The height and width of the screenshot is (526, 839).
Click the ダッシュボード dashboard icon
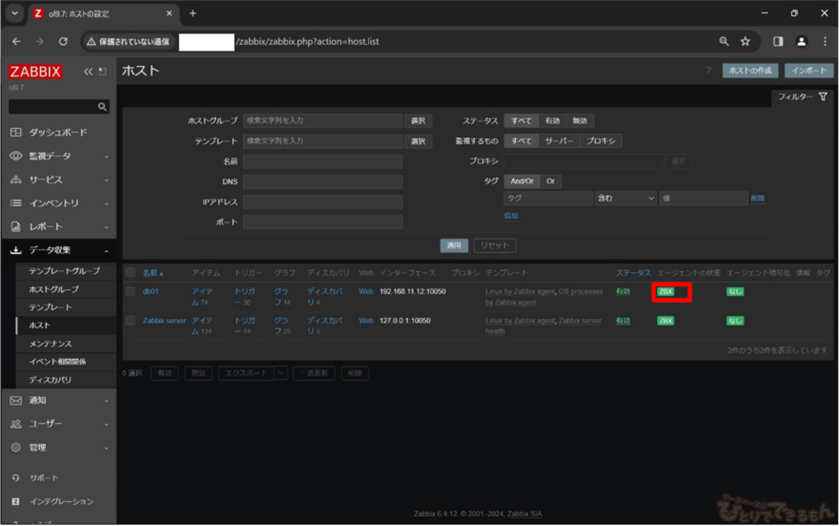(16, 132)
